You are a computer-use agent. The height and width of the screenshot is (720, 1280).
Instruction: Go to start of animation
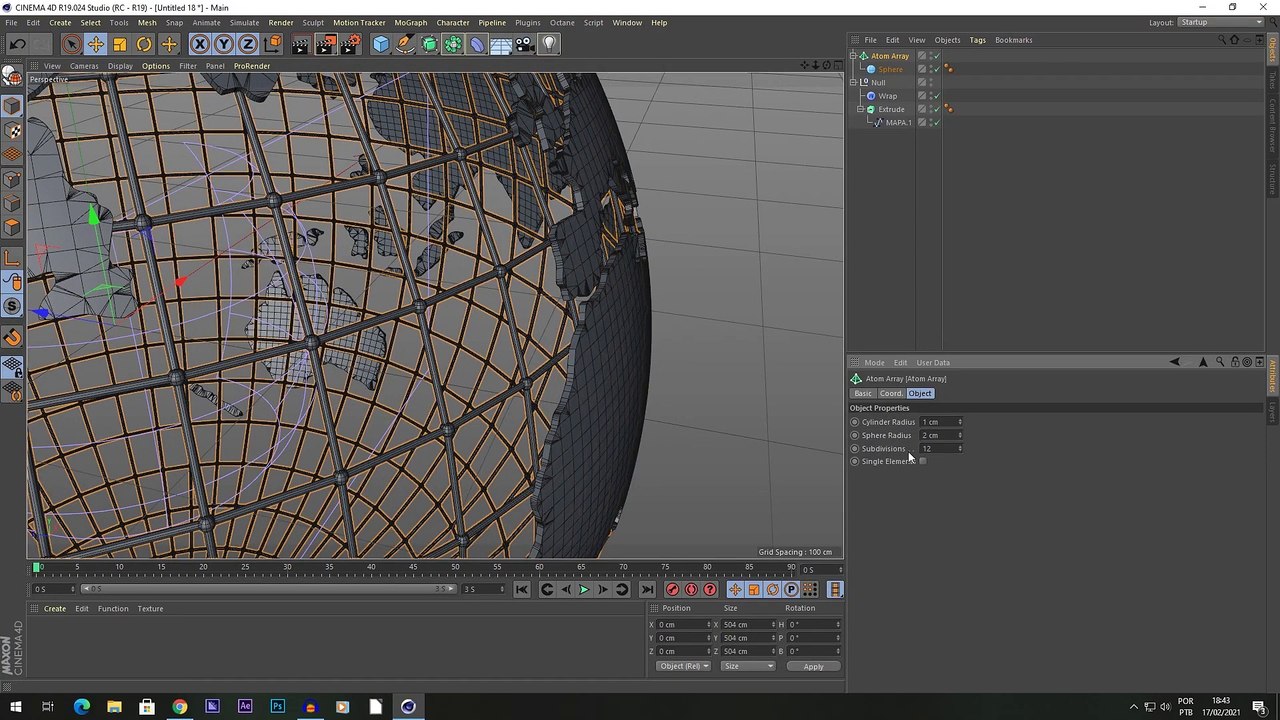point(522,590)
